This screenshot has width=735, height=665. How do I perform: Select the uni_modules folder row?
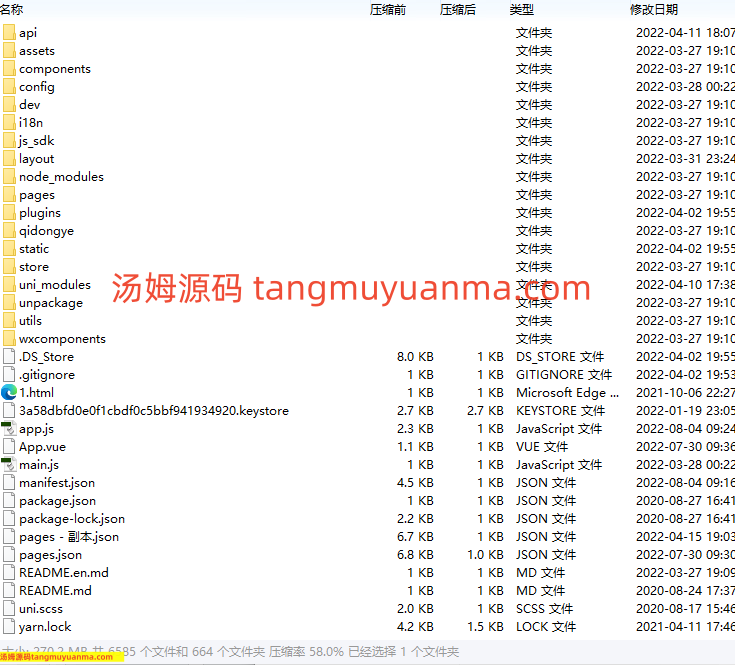[x=54, y=285]
